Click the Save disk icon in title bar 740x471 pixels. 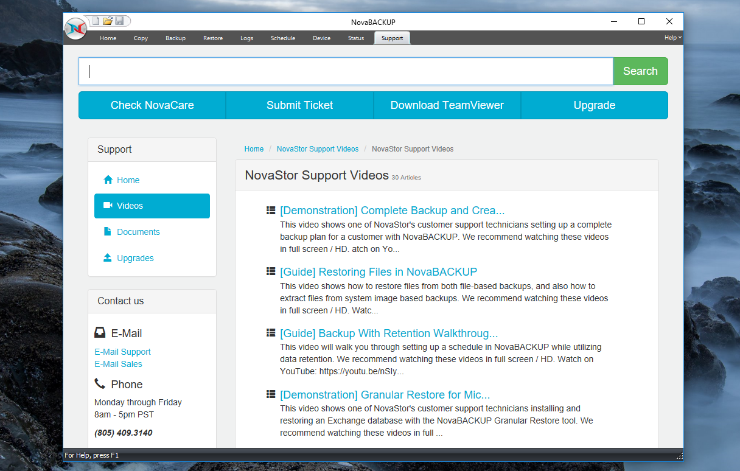(119, 21)
